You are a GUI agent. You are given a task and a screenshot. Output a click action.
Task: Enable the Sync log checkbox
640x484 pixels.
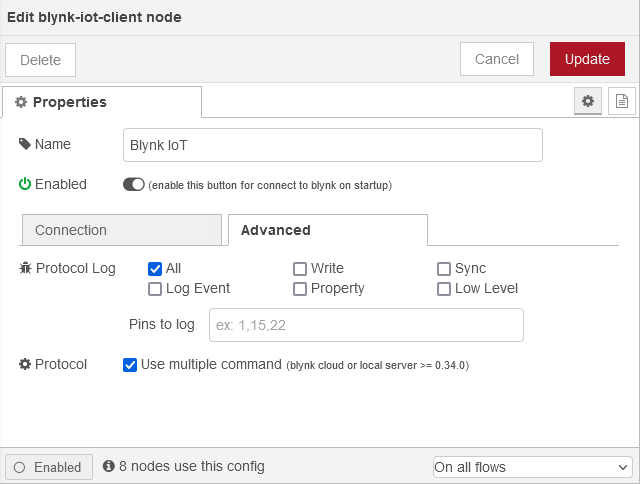pyautogui.click(x=444, y=269)
